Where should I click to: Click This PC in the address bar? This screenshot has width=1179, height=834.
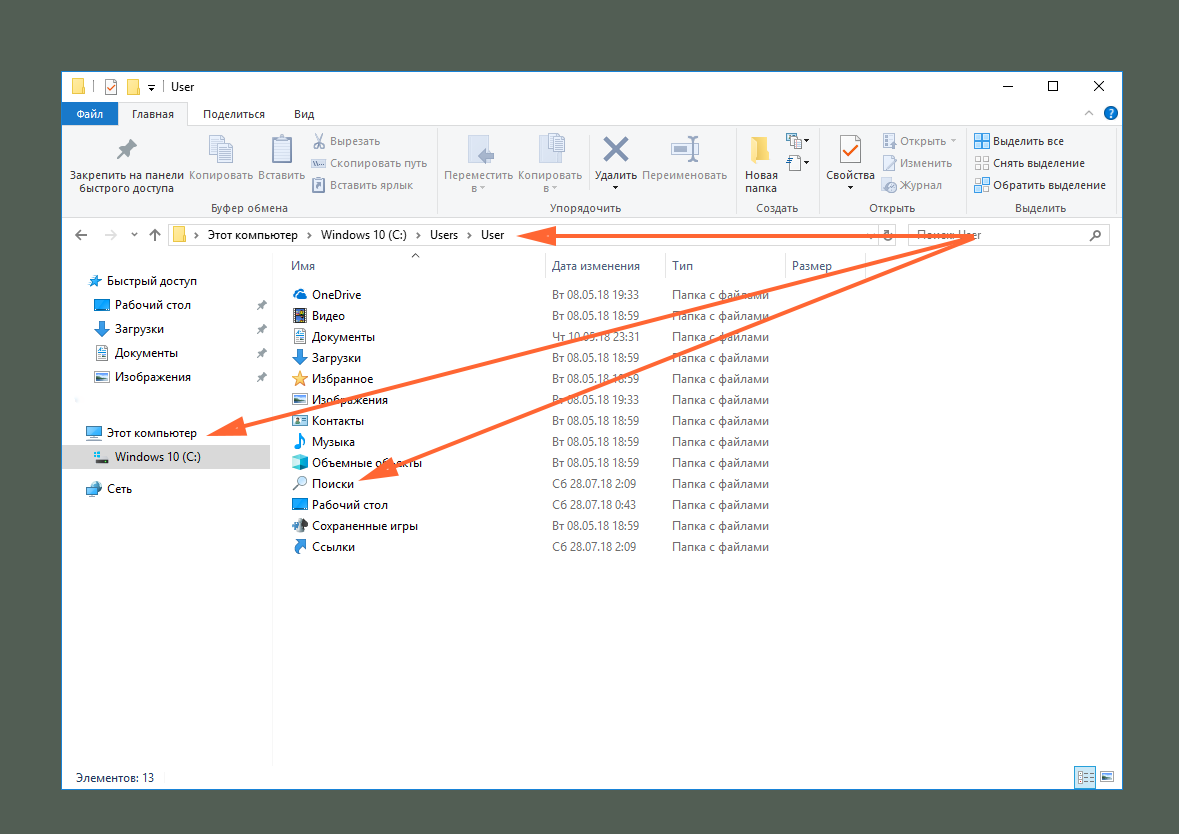[253, 235]
